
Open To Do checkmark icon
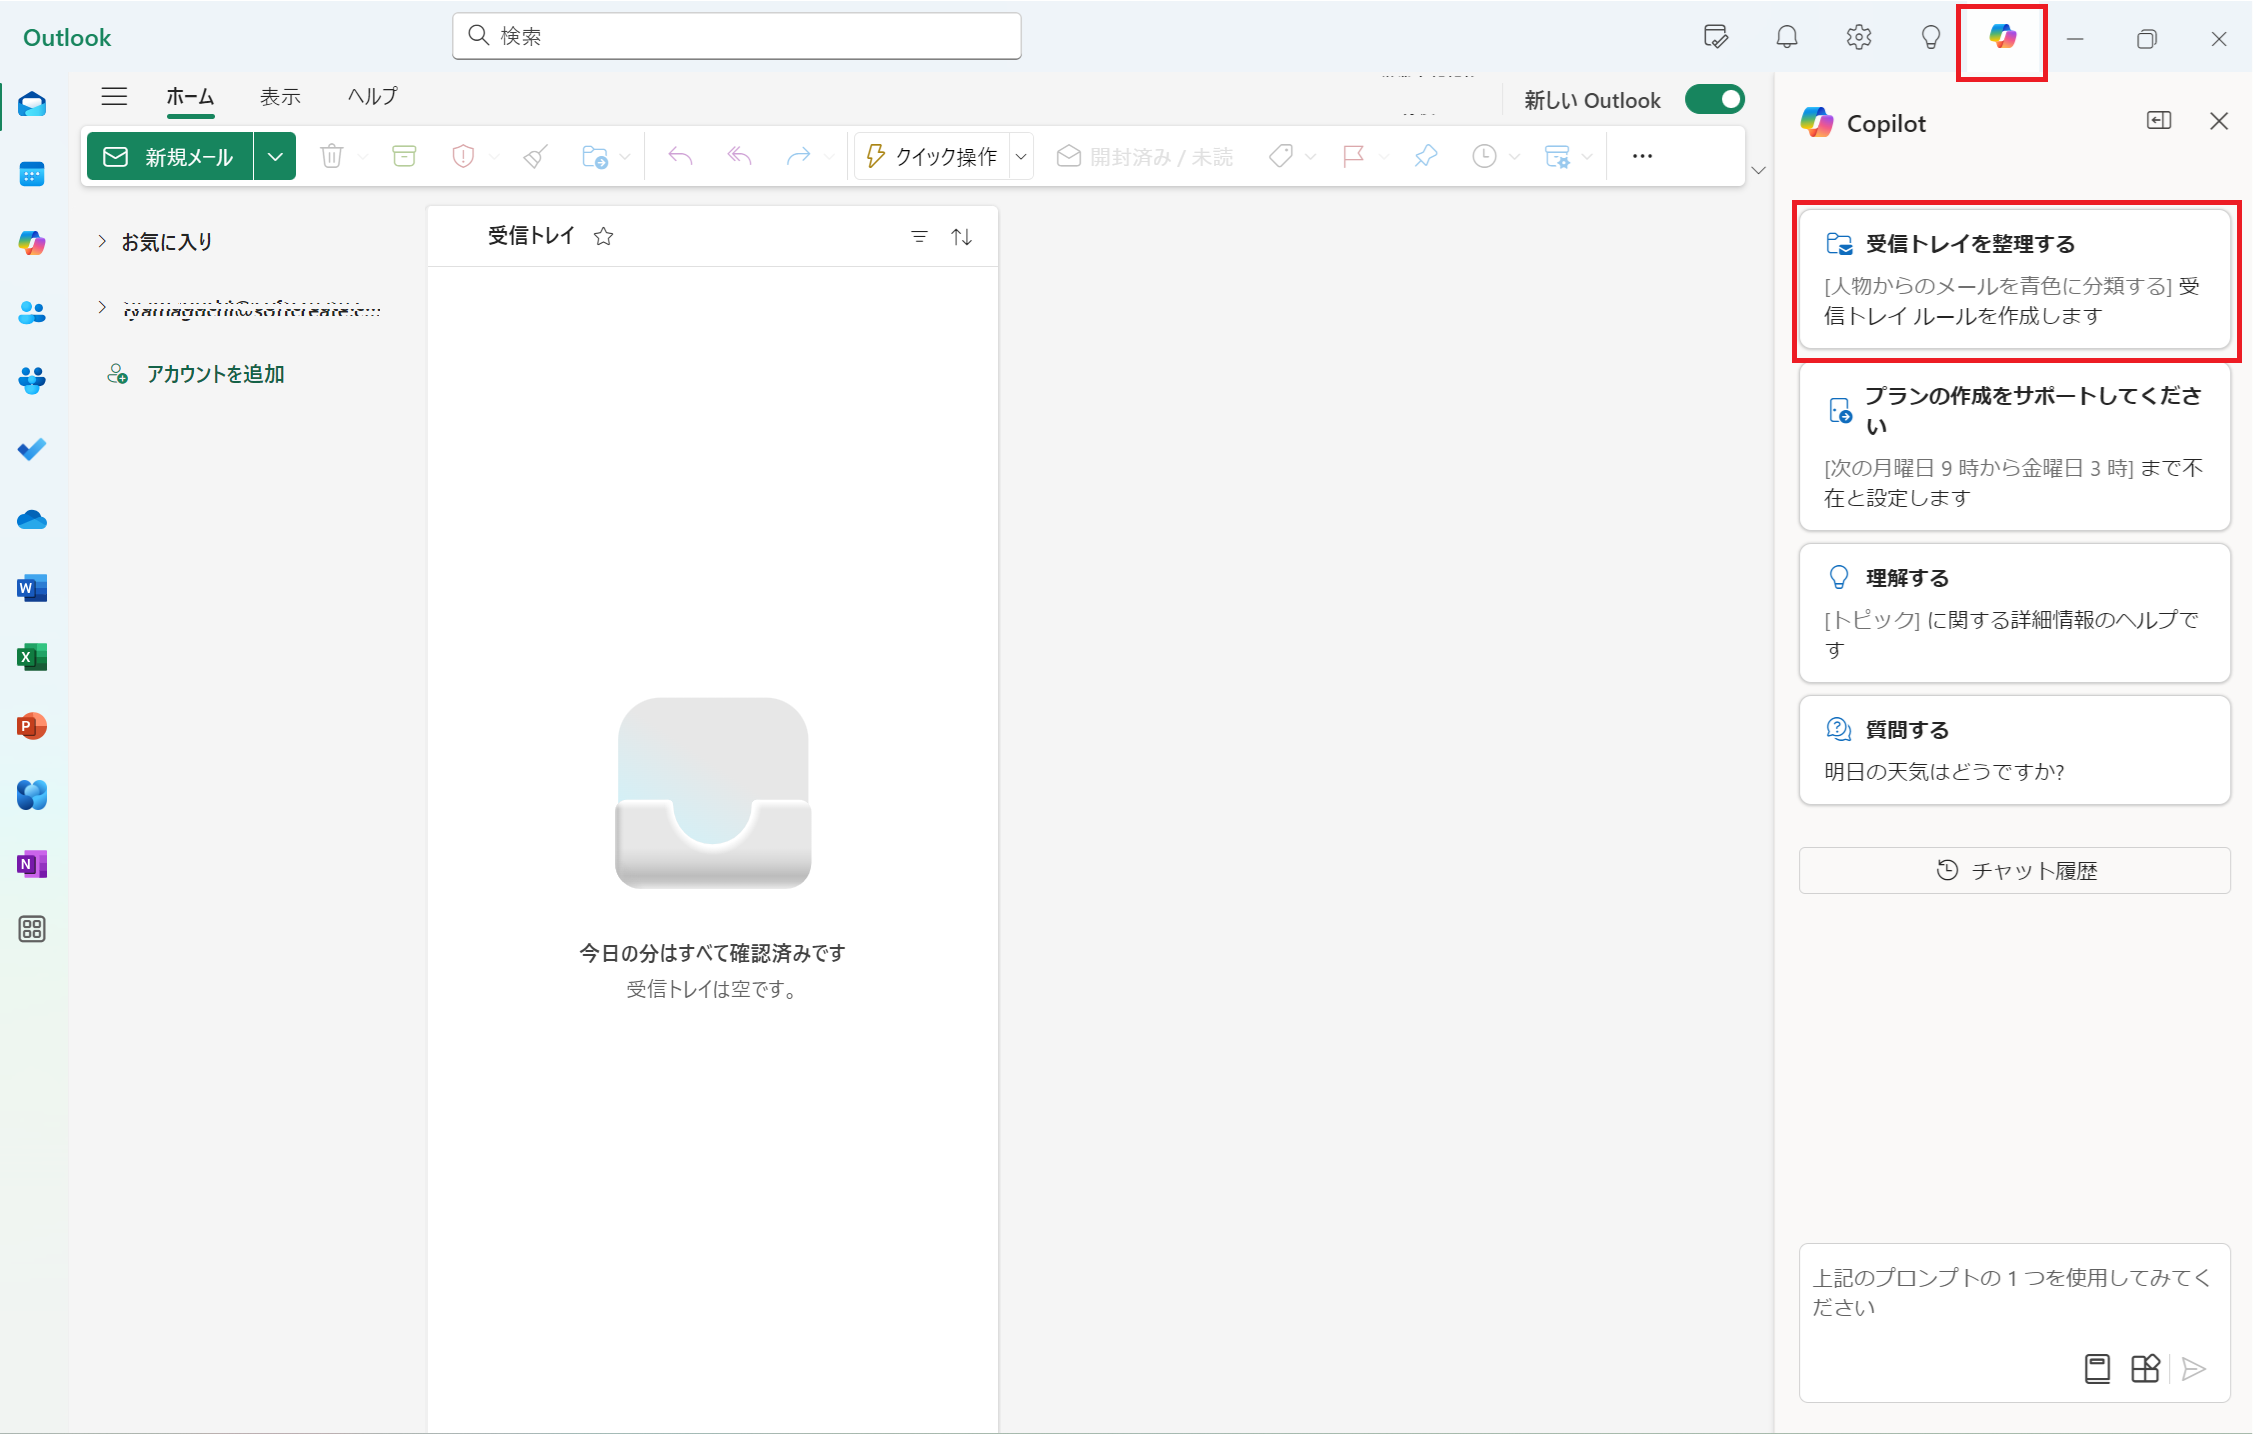pyautogui.click(x=32, y=450)
